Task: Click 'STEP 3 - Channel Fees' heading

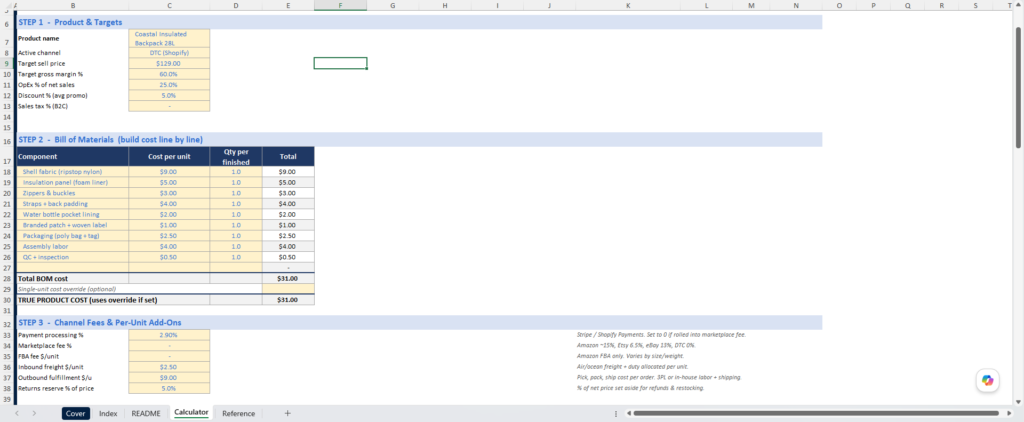Action: [100, 322]
